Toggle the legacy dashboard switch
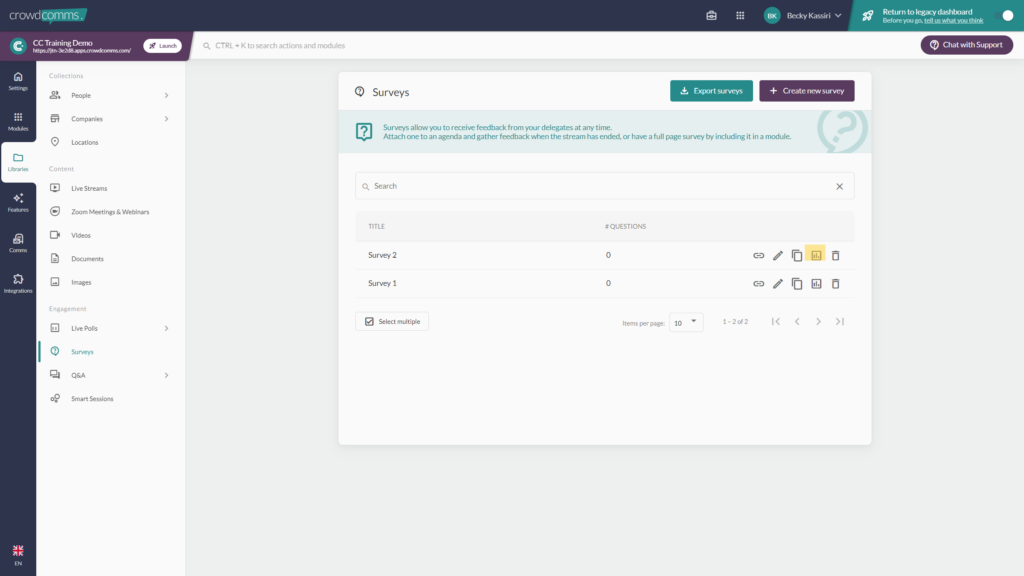This screenshot has height=576, width=1024. tap(1007, 15)
